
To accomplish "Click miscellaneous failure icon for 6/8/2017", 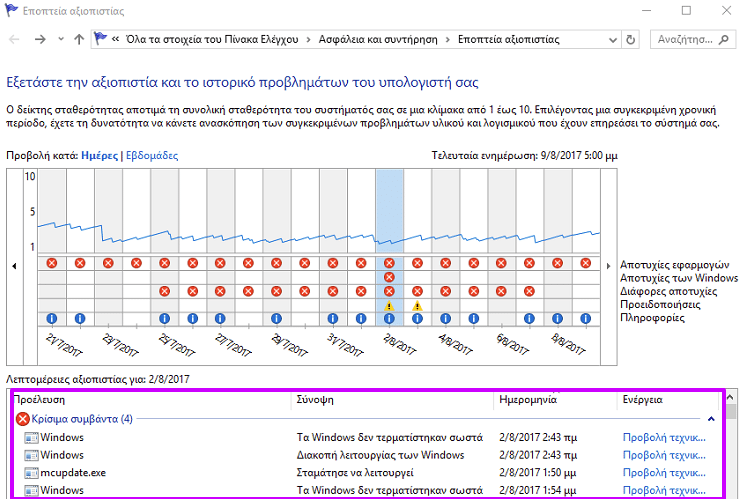I will pyautogui.click(x=501, y=291).
